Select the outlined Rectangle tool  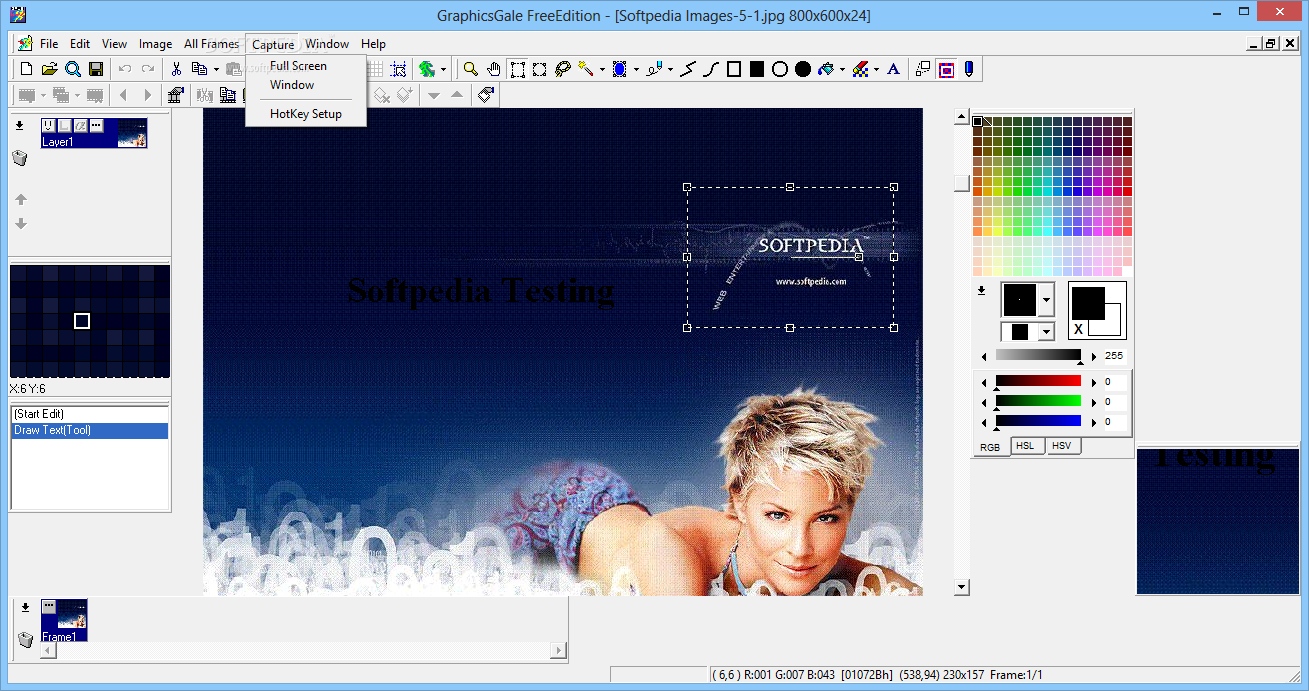(734, 69)
